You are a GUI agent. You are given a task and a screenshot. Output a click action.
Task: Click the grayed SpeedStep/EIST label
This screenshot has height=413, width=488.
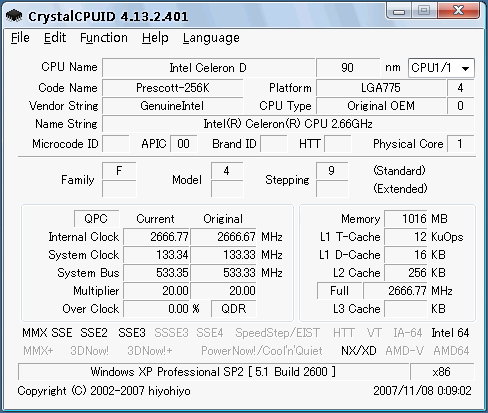tap(277, 333)
